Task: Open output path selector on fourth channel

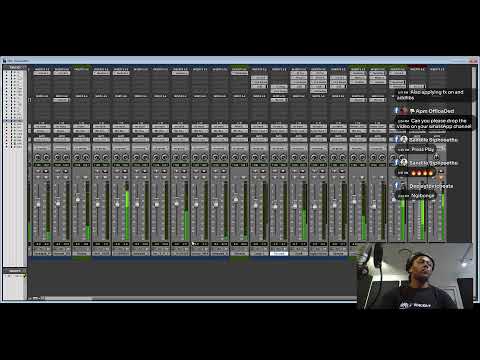Action: (x=101, y=131)
